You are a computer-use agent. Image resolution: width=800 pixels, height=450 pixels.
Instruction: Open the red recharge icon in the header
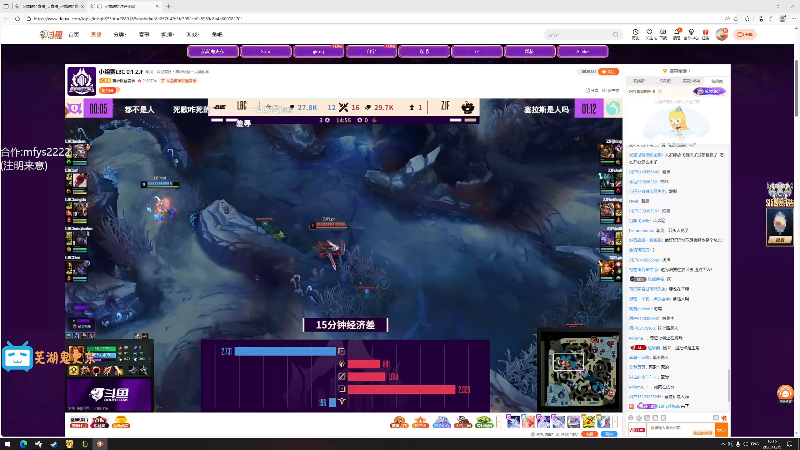(x=706, y=34)
